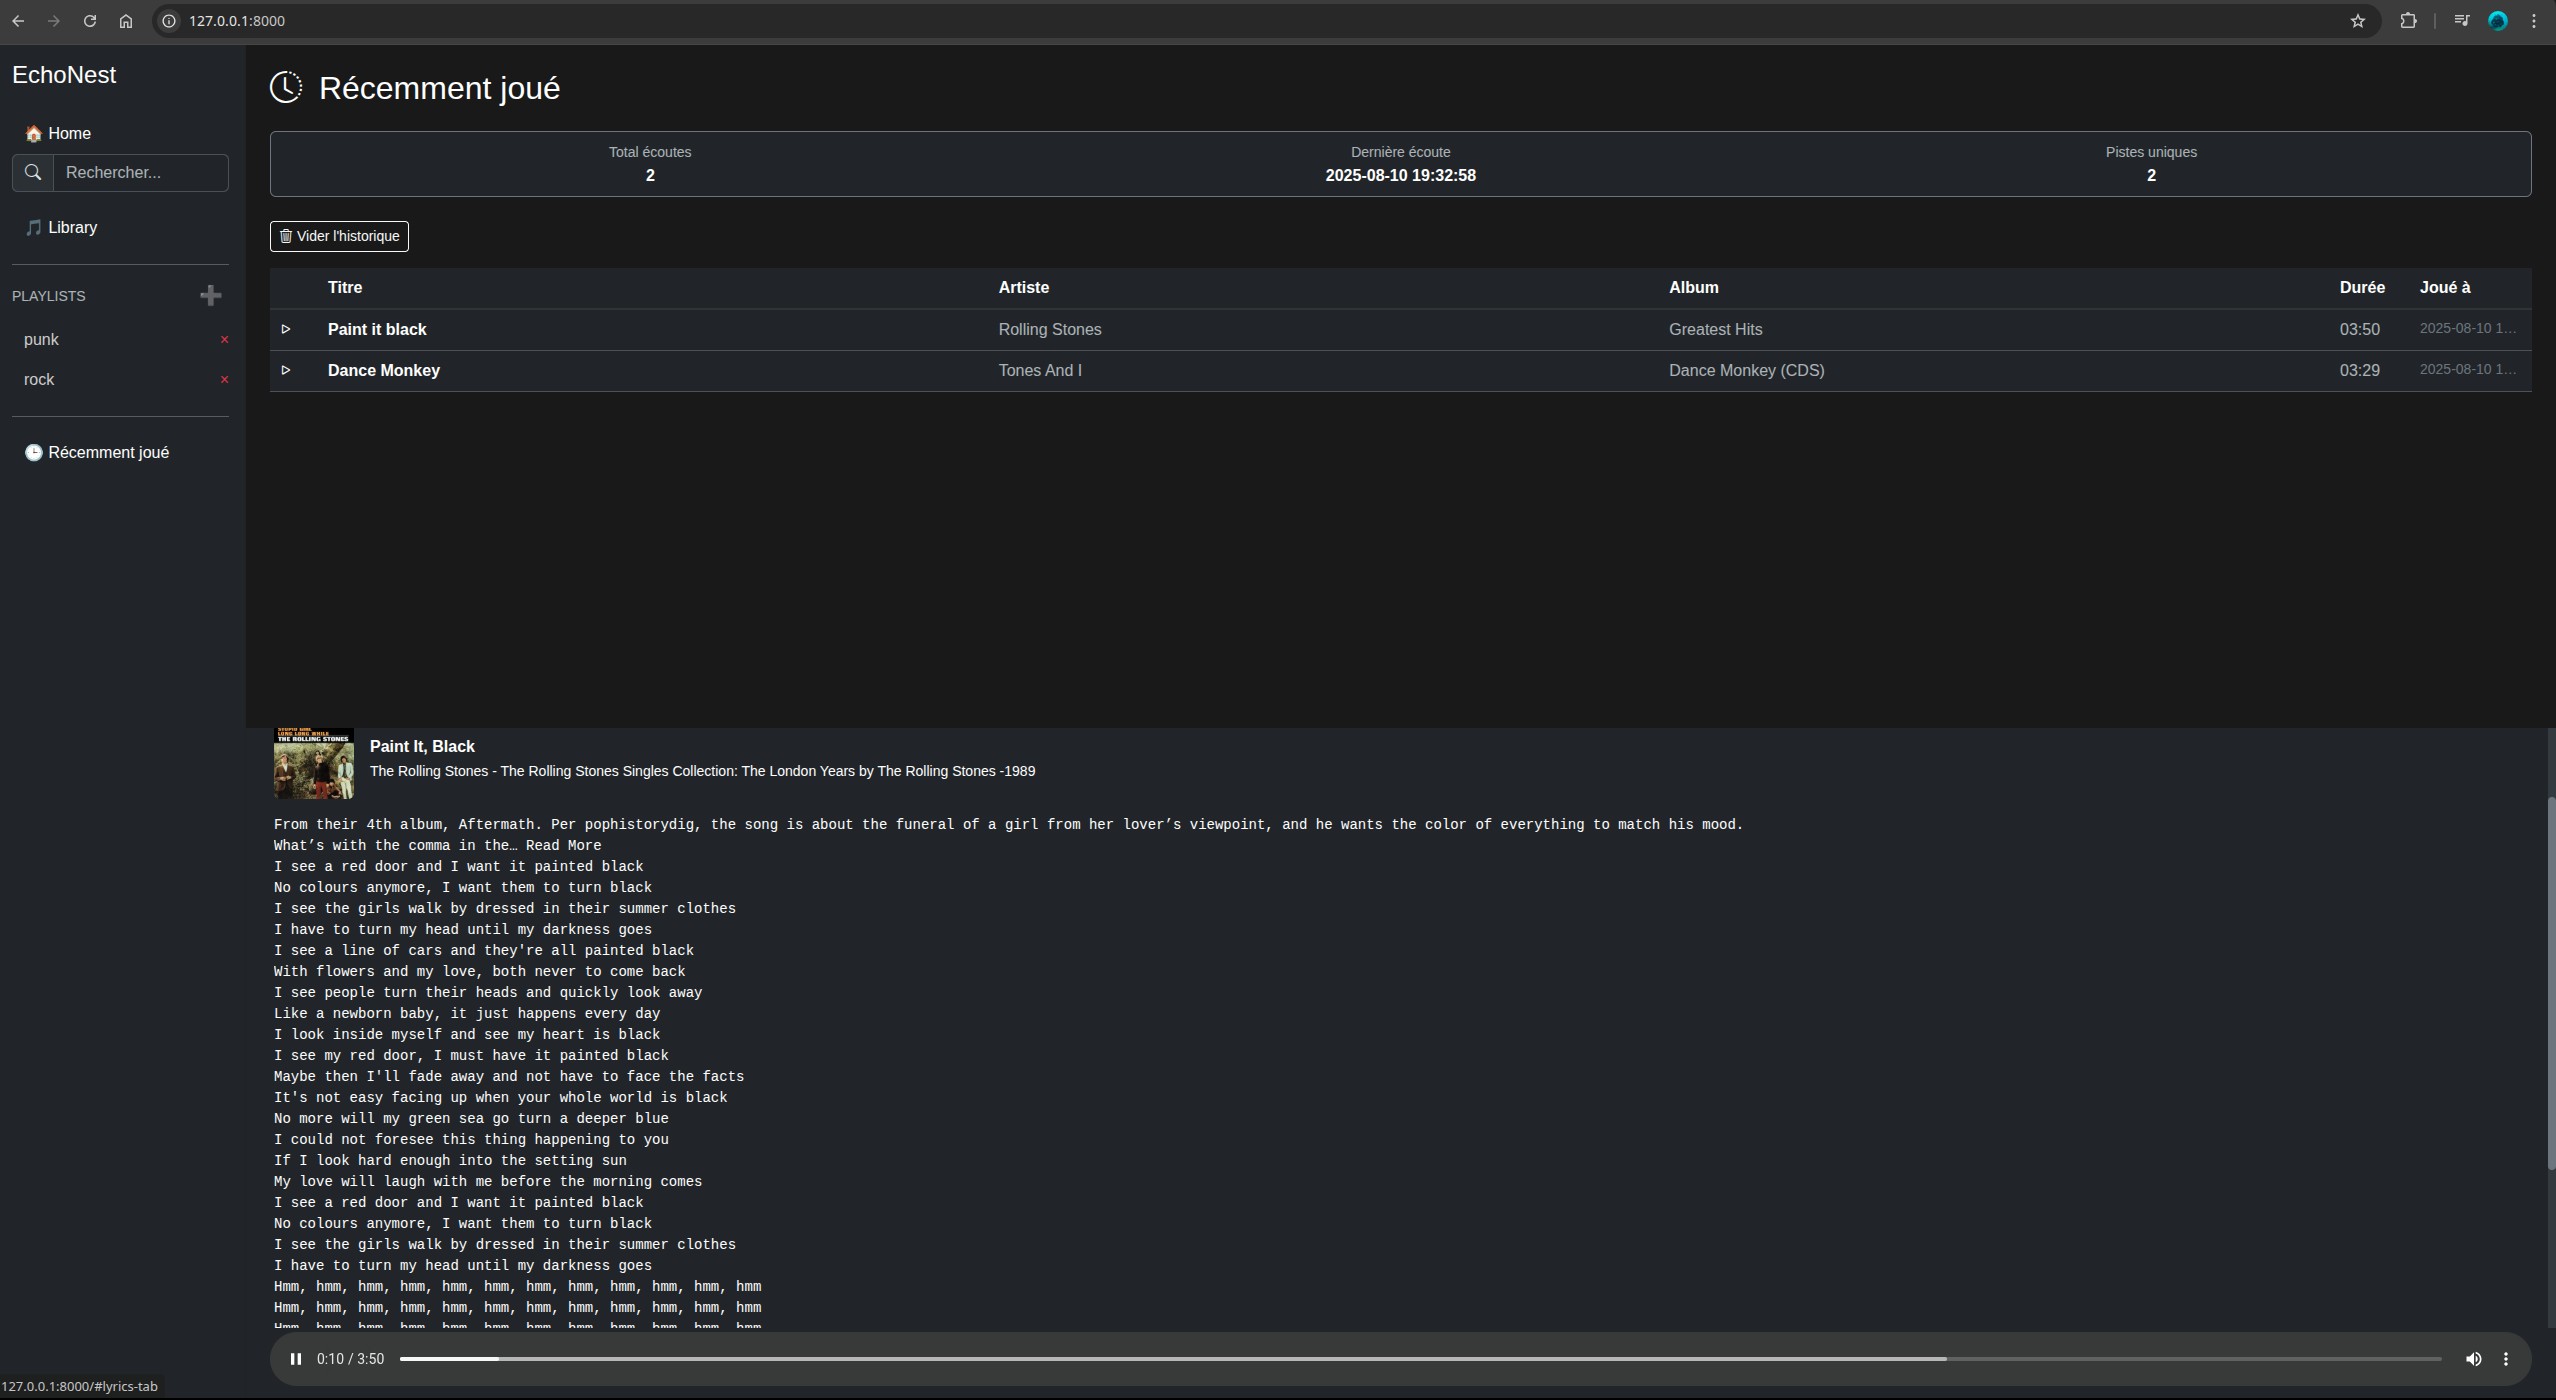The width and height of the screenshot is (2556, 1400).
Task: Click the Durée column header
Action: pyautogui.click(x=2362, y=288)
